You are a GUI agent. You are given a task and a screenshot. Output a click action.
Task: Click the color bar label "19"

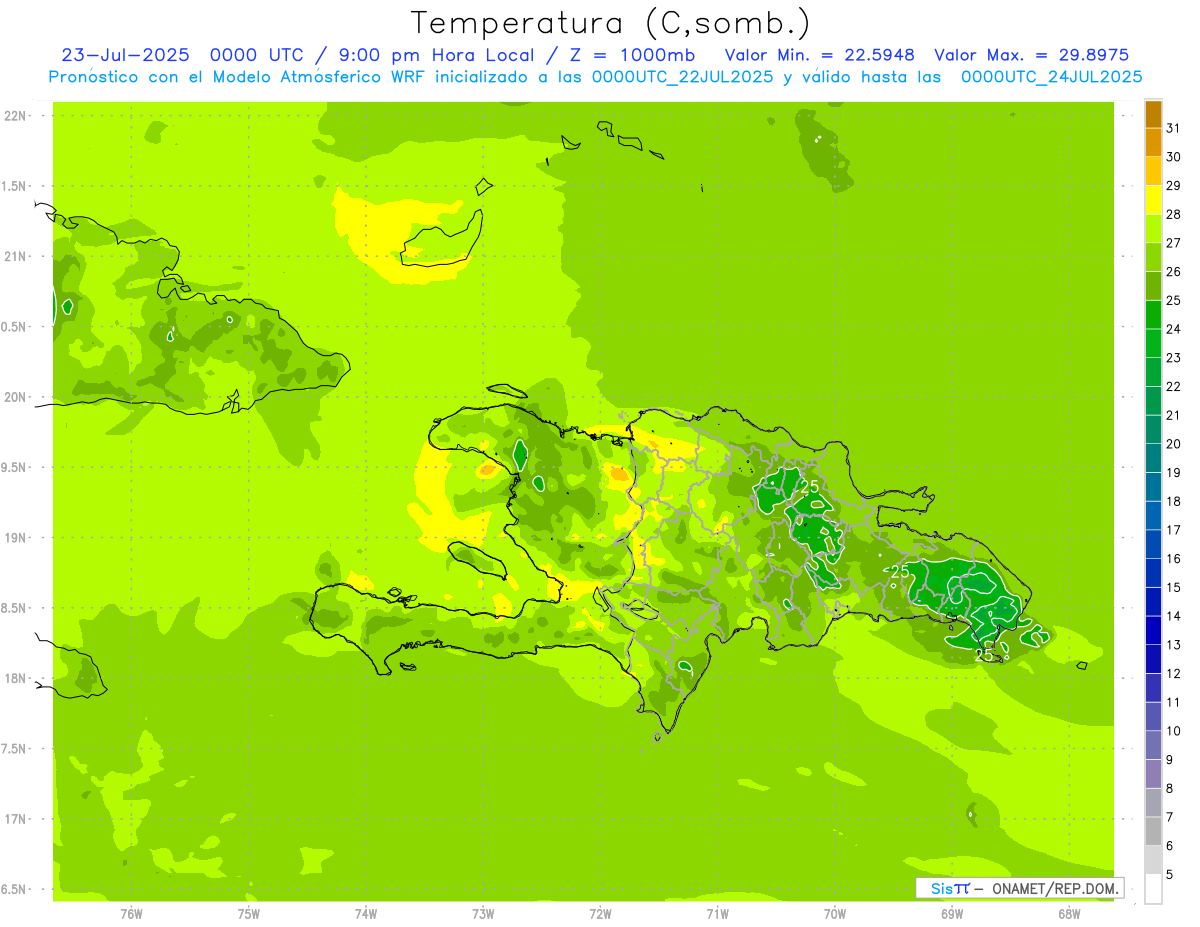coord(1174,472)
